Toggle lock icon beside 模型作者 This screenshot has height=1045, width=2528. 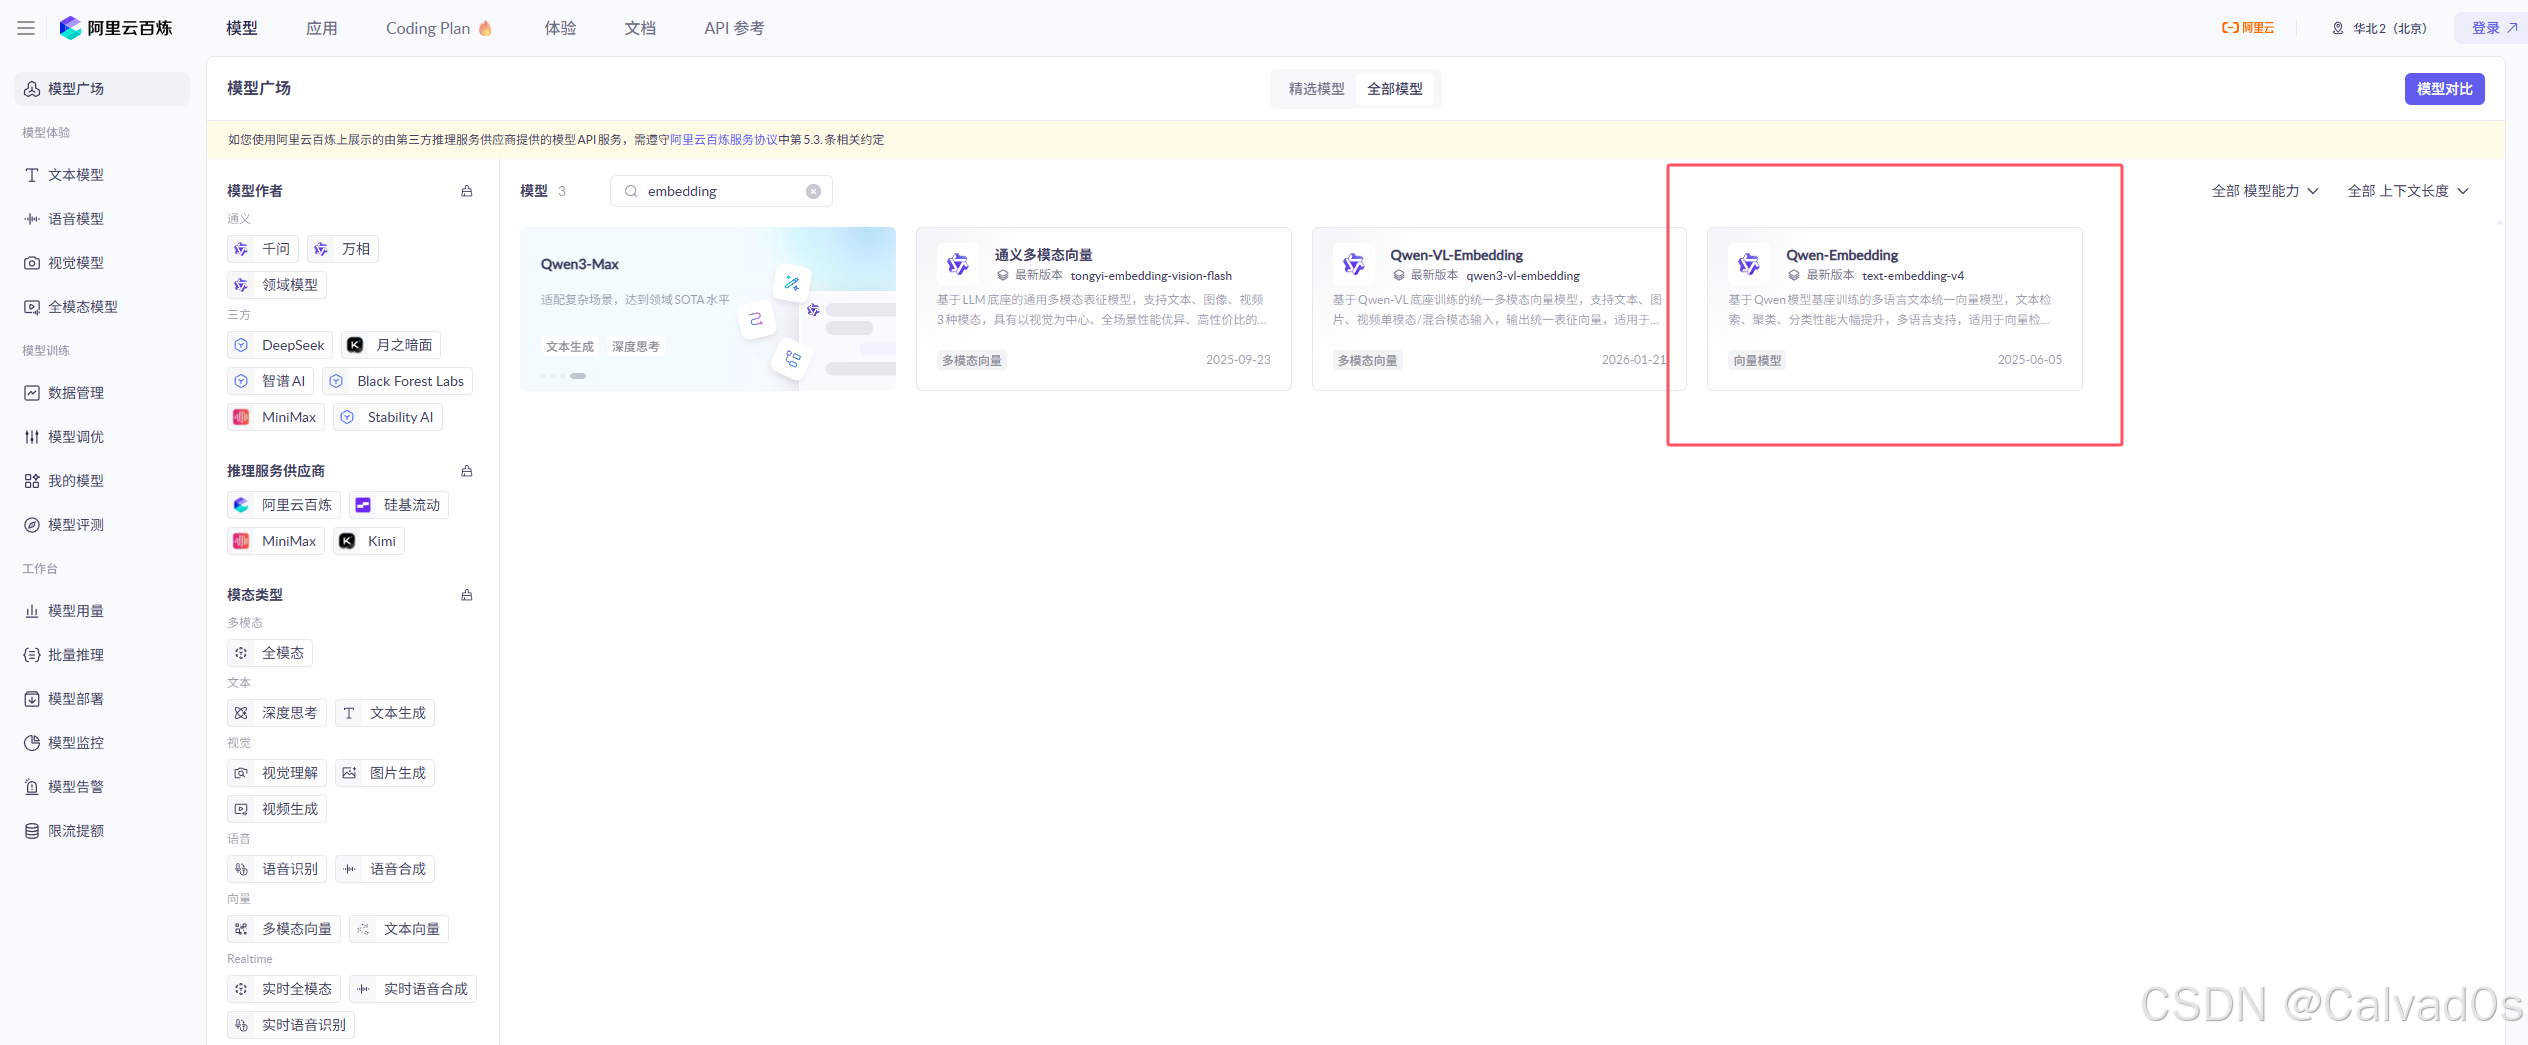[466, 191]
